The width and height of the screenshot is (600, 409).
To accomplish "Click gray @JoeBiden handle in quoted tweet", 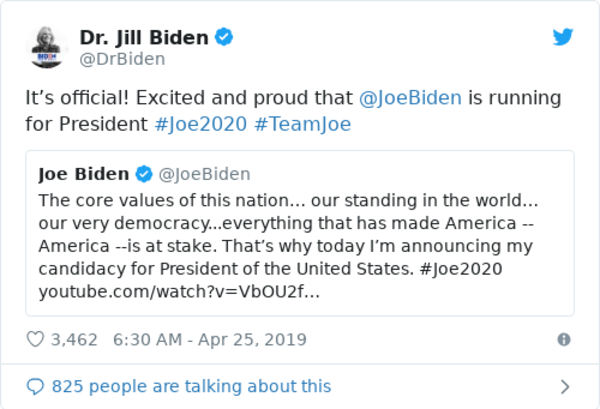I will coord(204,175).
